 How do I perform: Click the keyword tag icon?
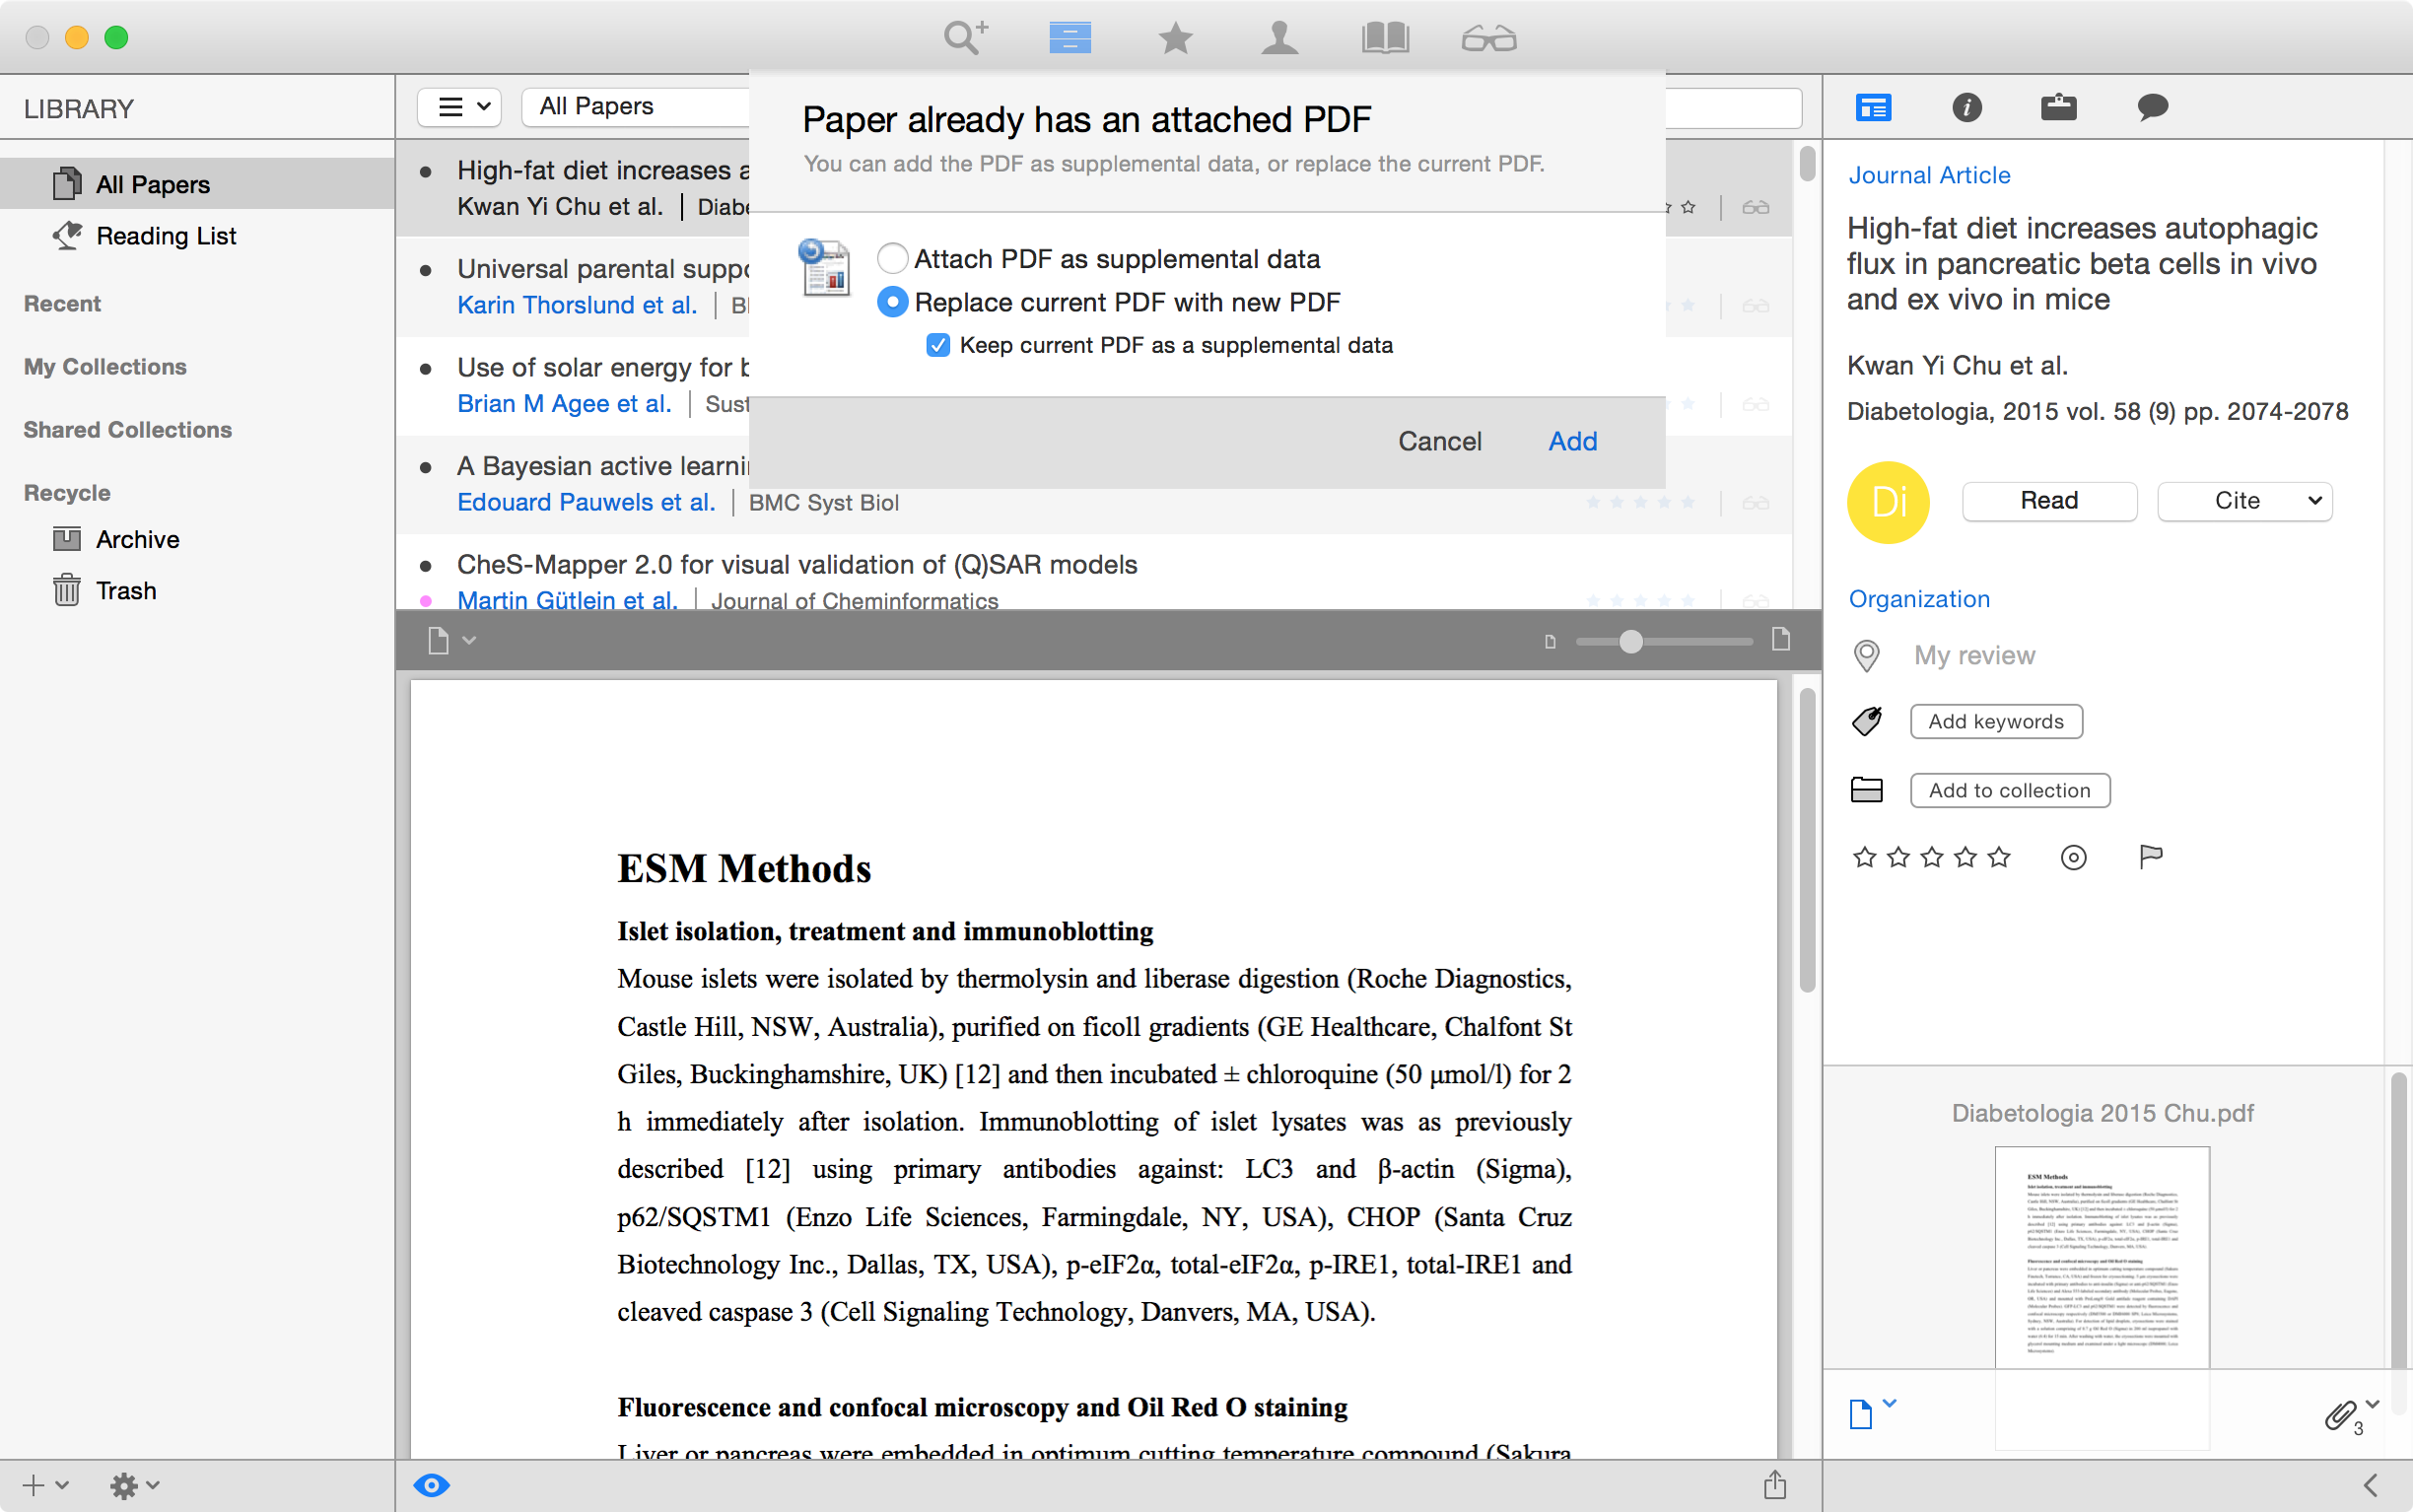click(1866, 721)
